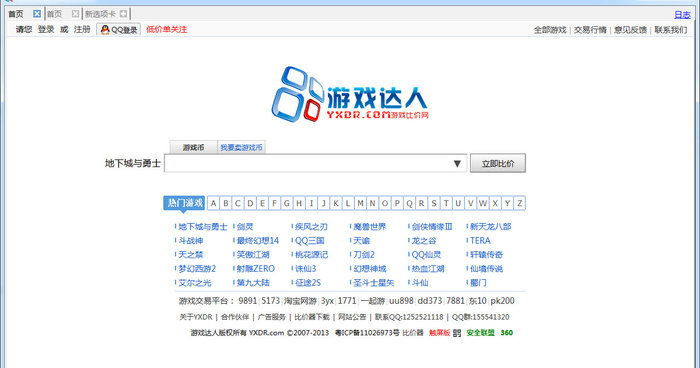
Task: Select the 热门游戏 tab
Action: [x=184, y=203]
